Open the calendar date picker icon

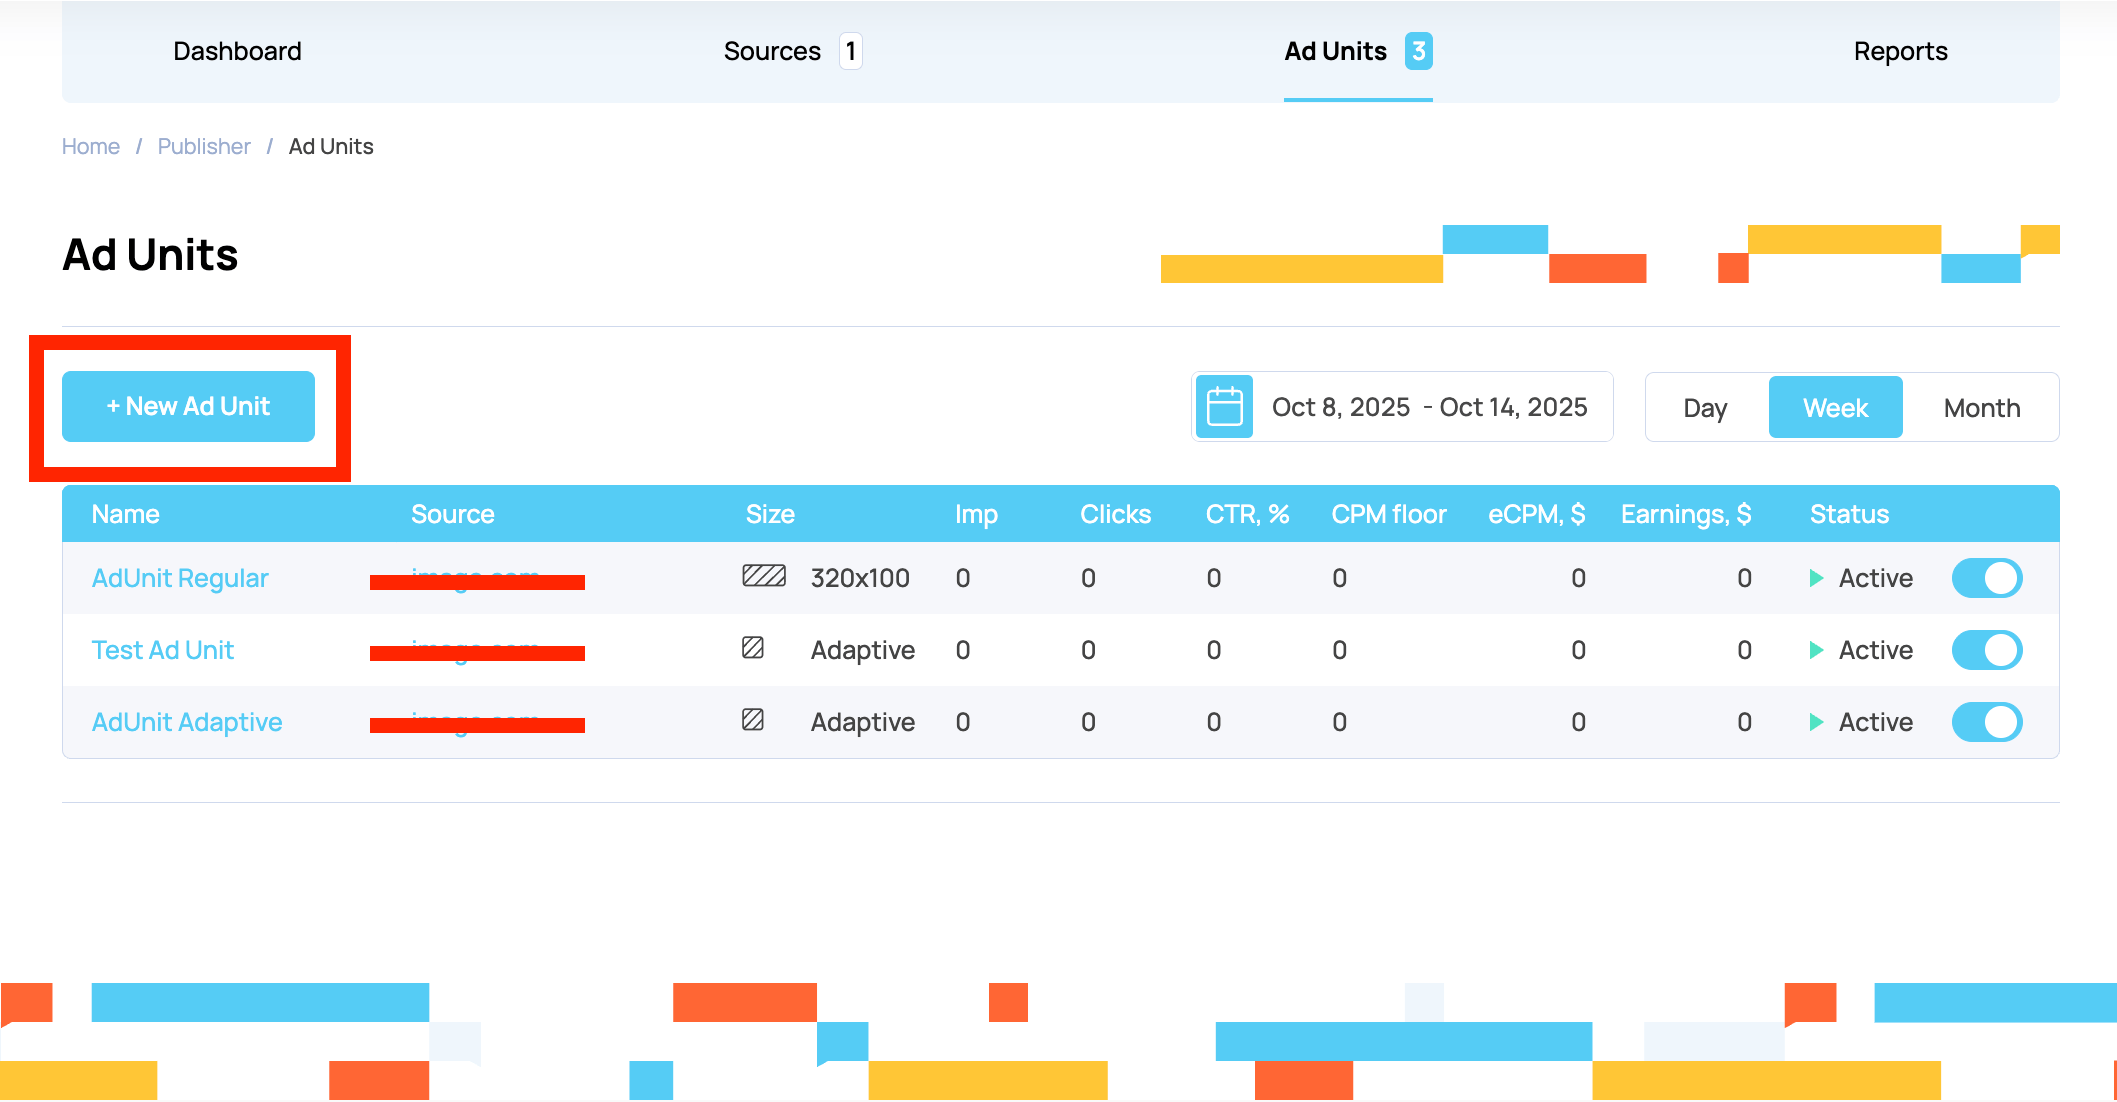pyautogui.click(x=1223, y=406)
